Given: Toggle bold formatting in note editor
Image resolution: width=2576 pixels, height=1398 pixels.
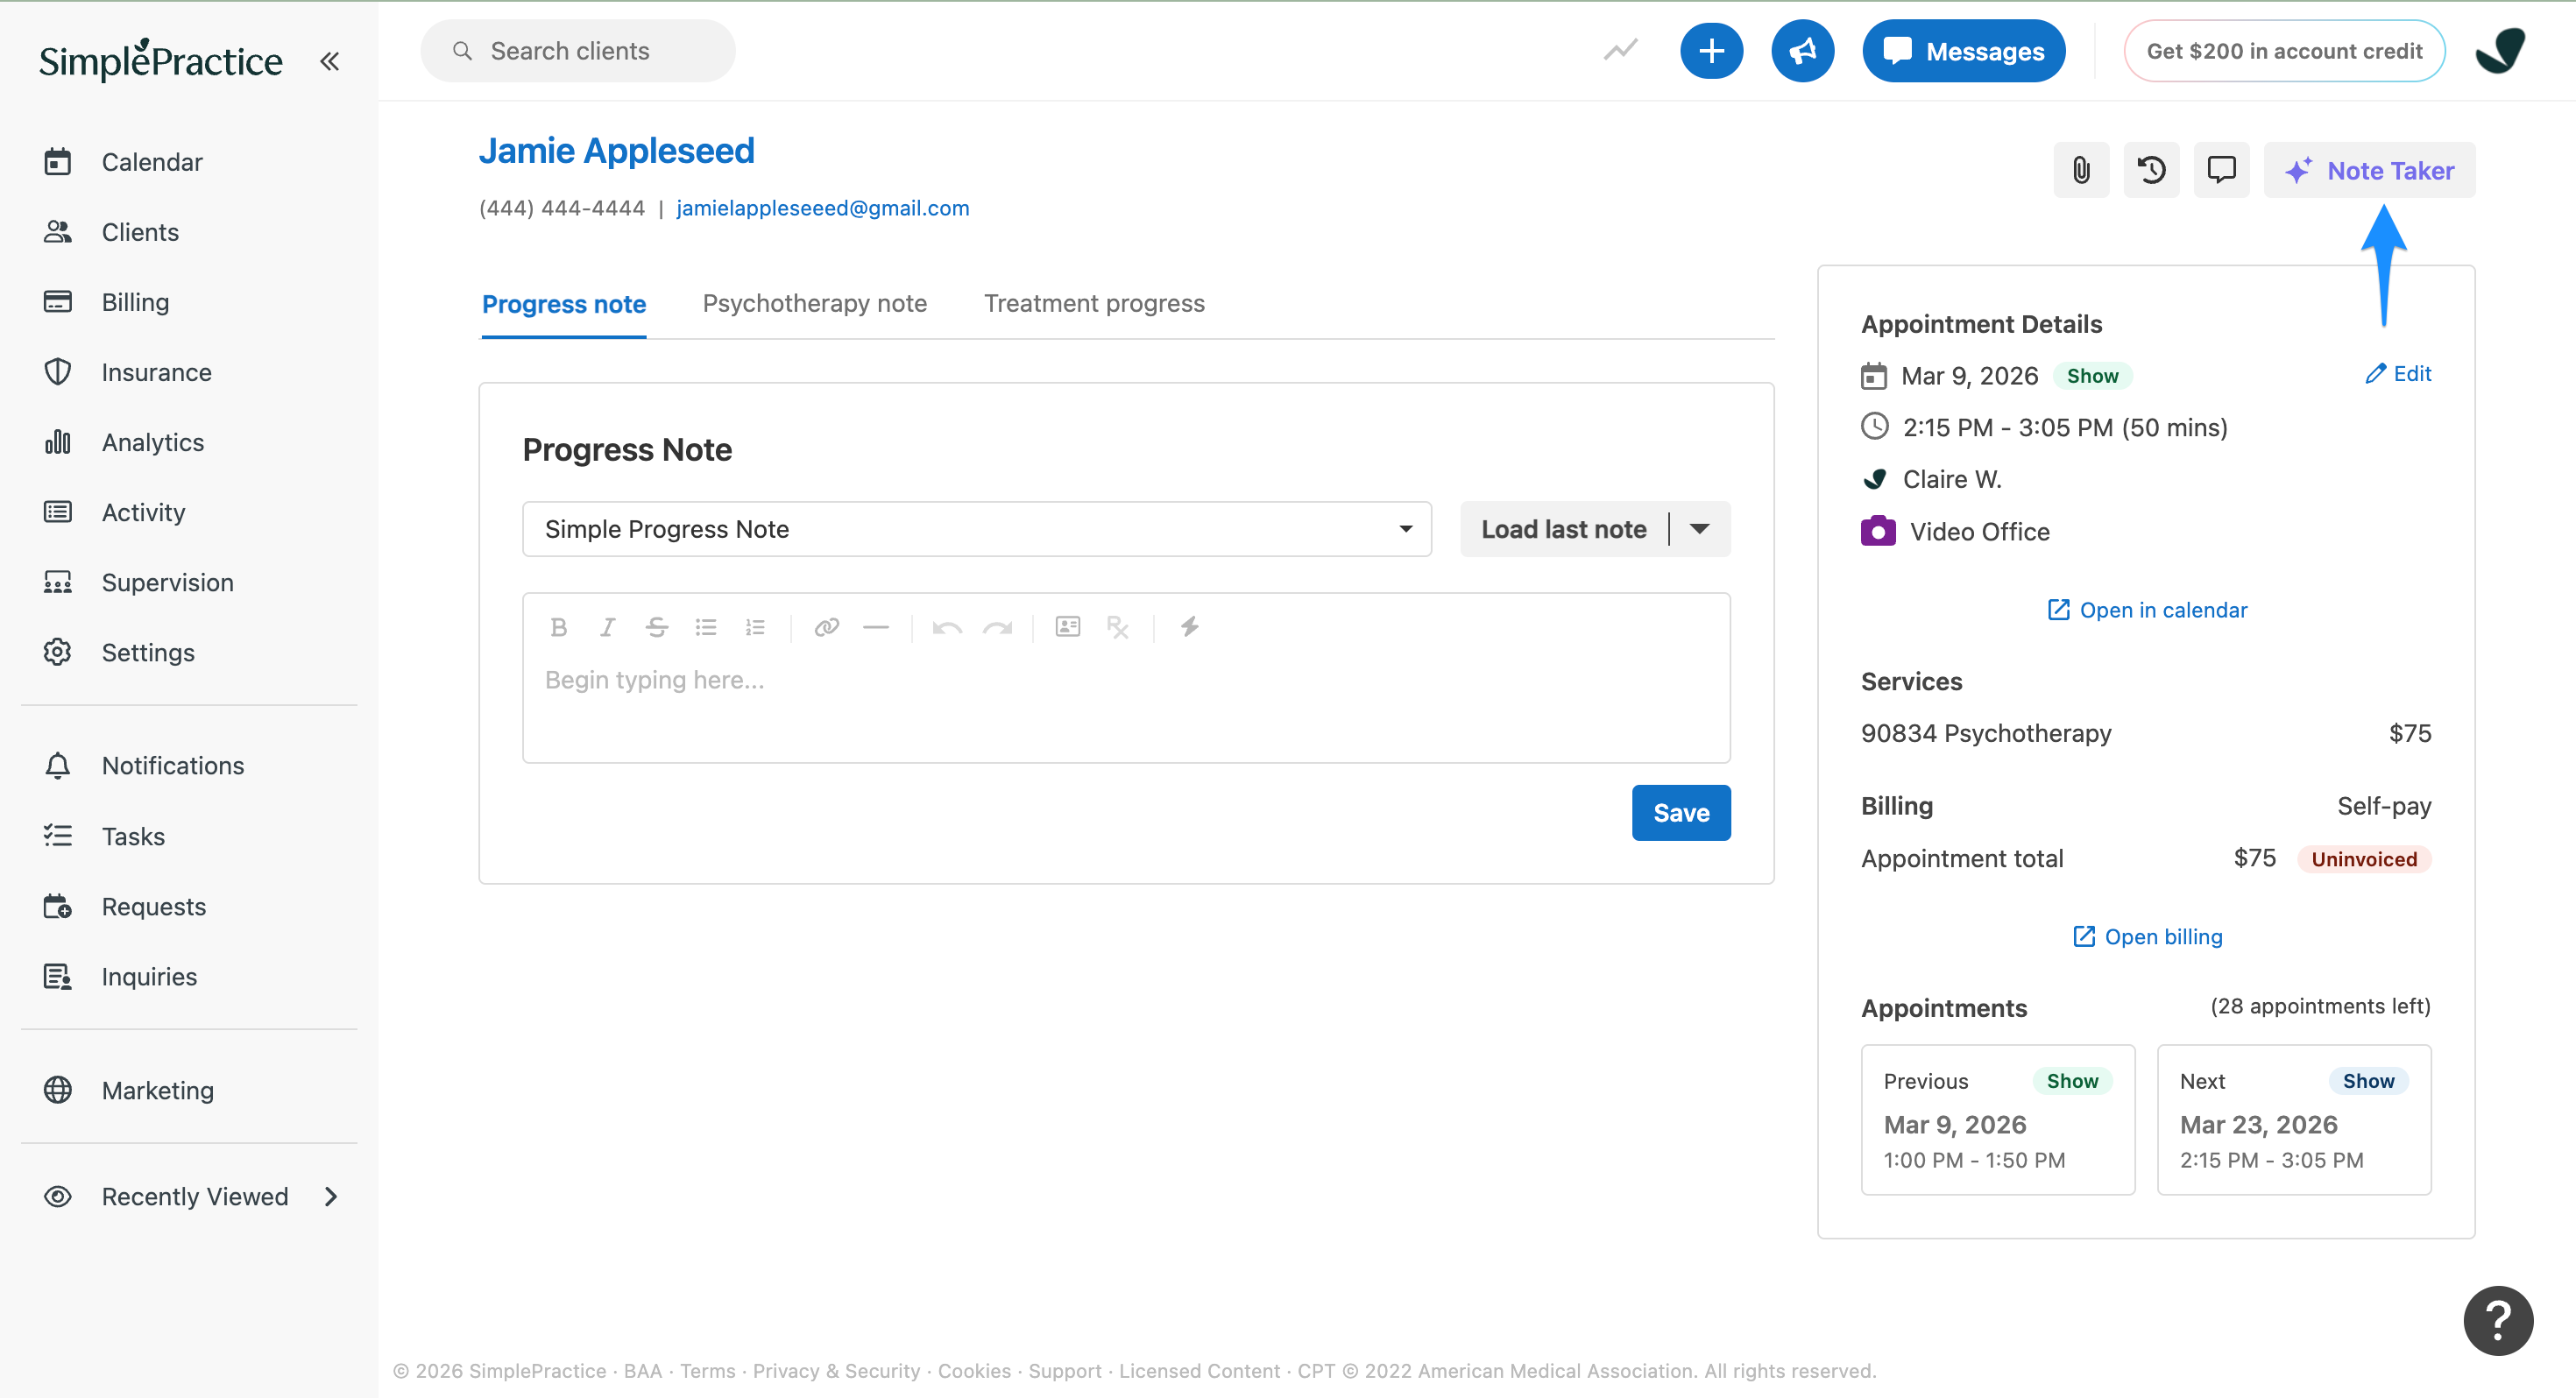Looking at the screenshot, I should point(558,627).
